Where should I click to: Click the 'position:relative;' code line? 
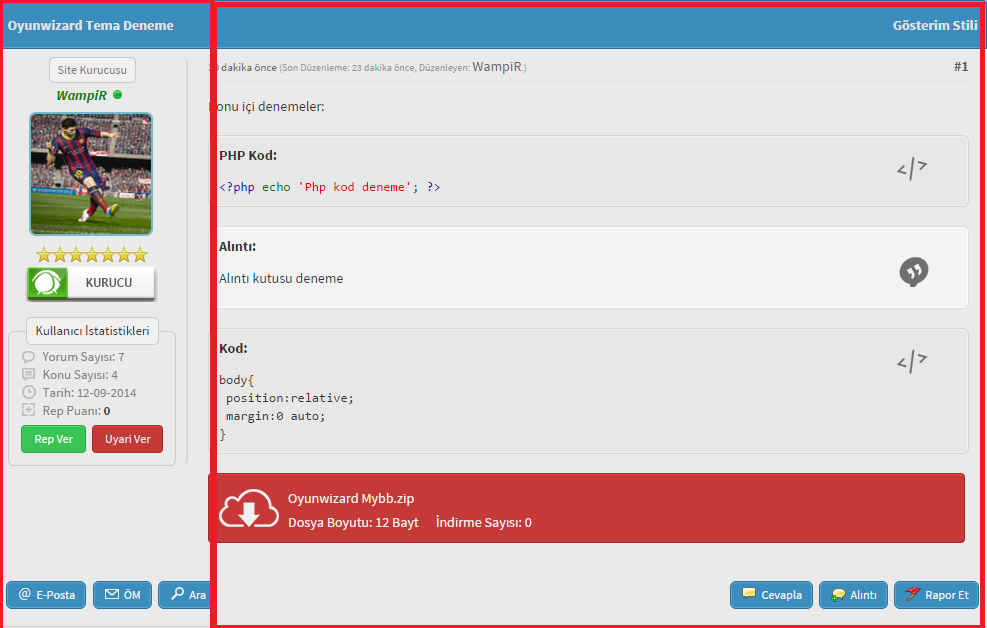pos(290,398)
